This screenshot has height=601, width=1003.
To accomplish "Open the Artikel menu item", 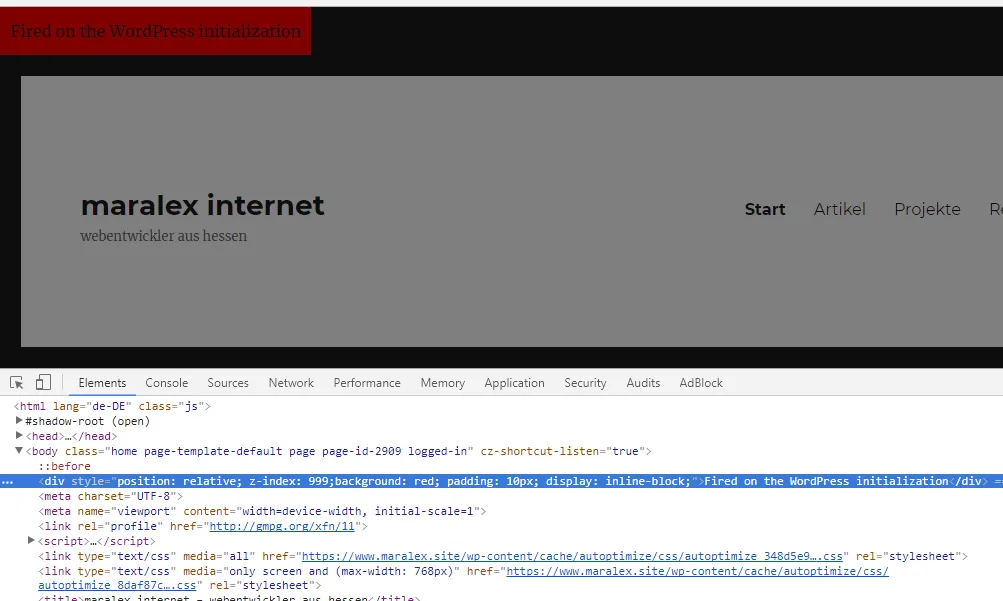I will point(839,209).
